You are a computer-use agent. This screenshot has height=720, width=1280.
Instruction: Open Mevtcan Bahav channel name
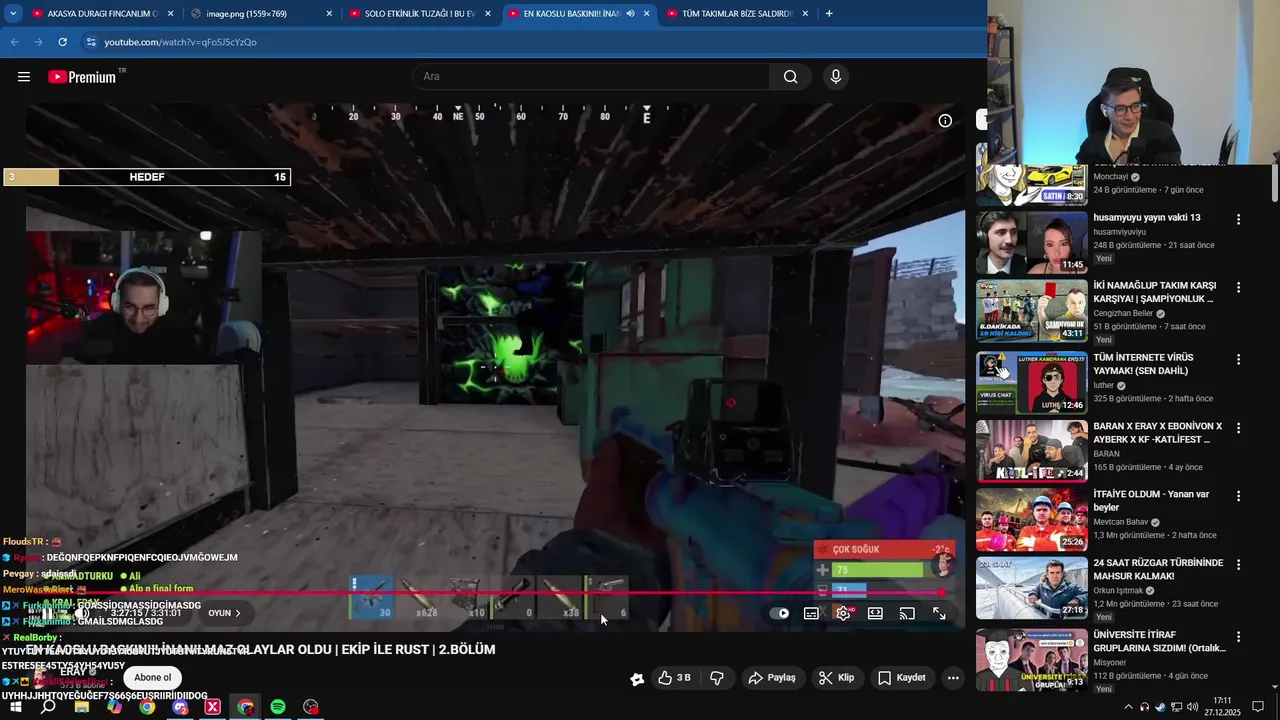coord(1120,522)
